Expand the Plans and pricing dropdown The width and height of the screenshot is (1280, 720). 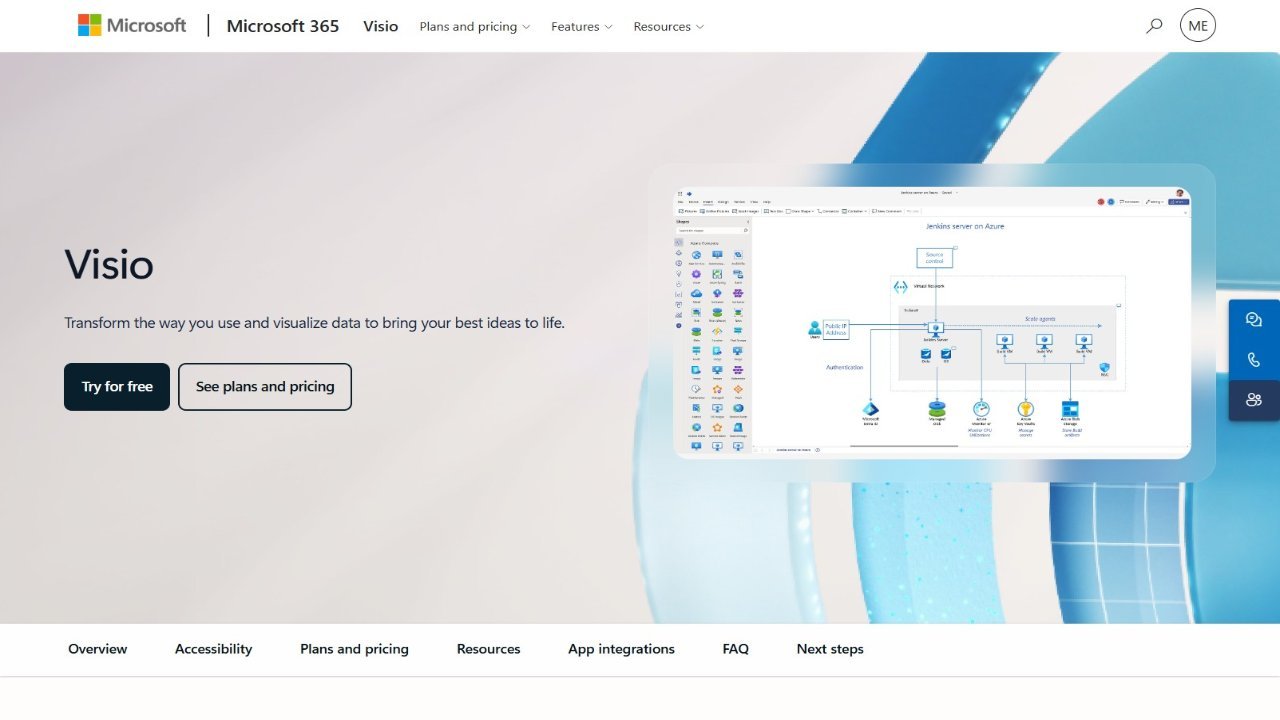tap(475, 27)
